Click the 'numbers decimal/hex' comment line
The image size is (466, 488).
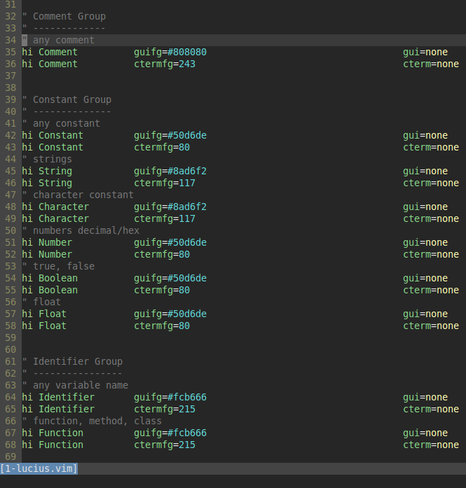point(81,231)
